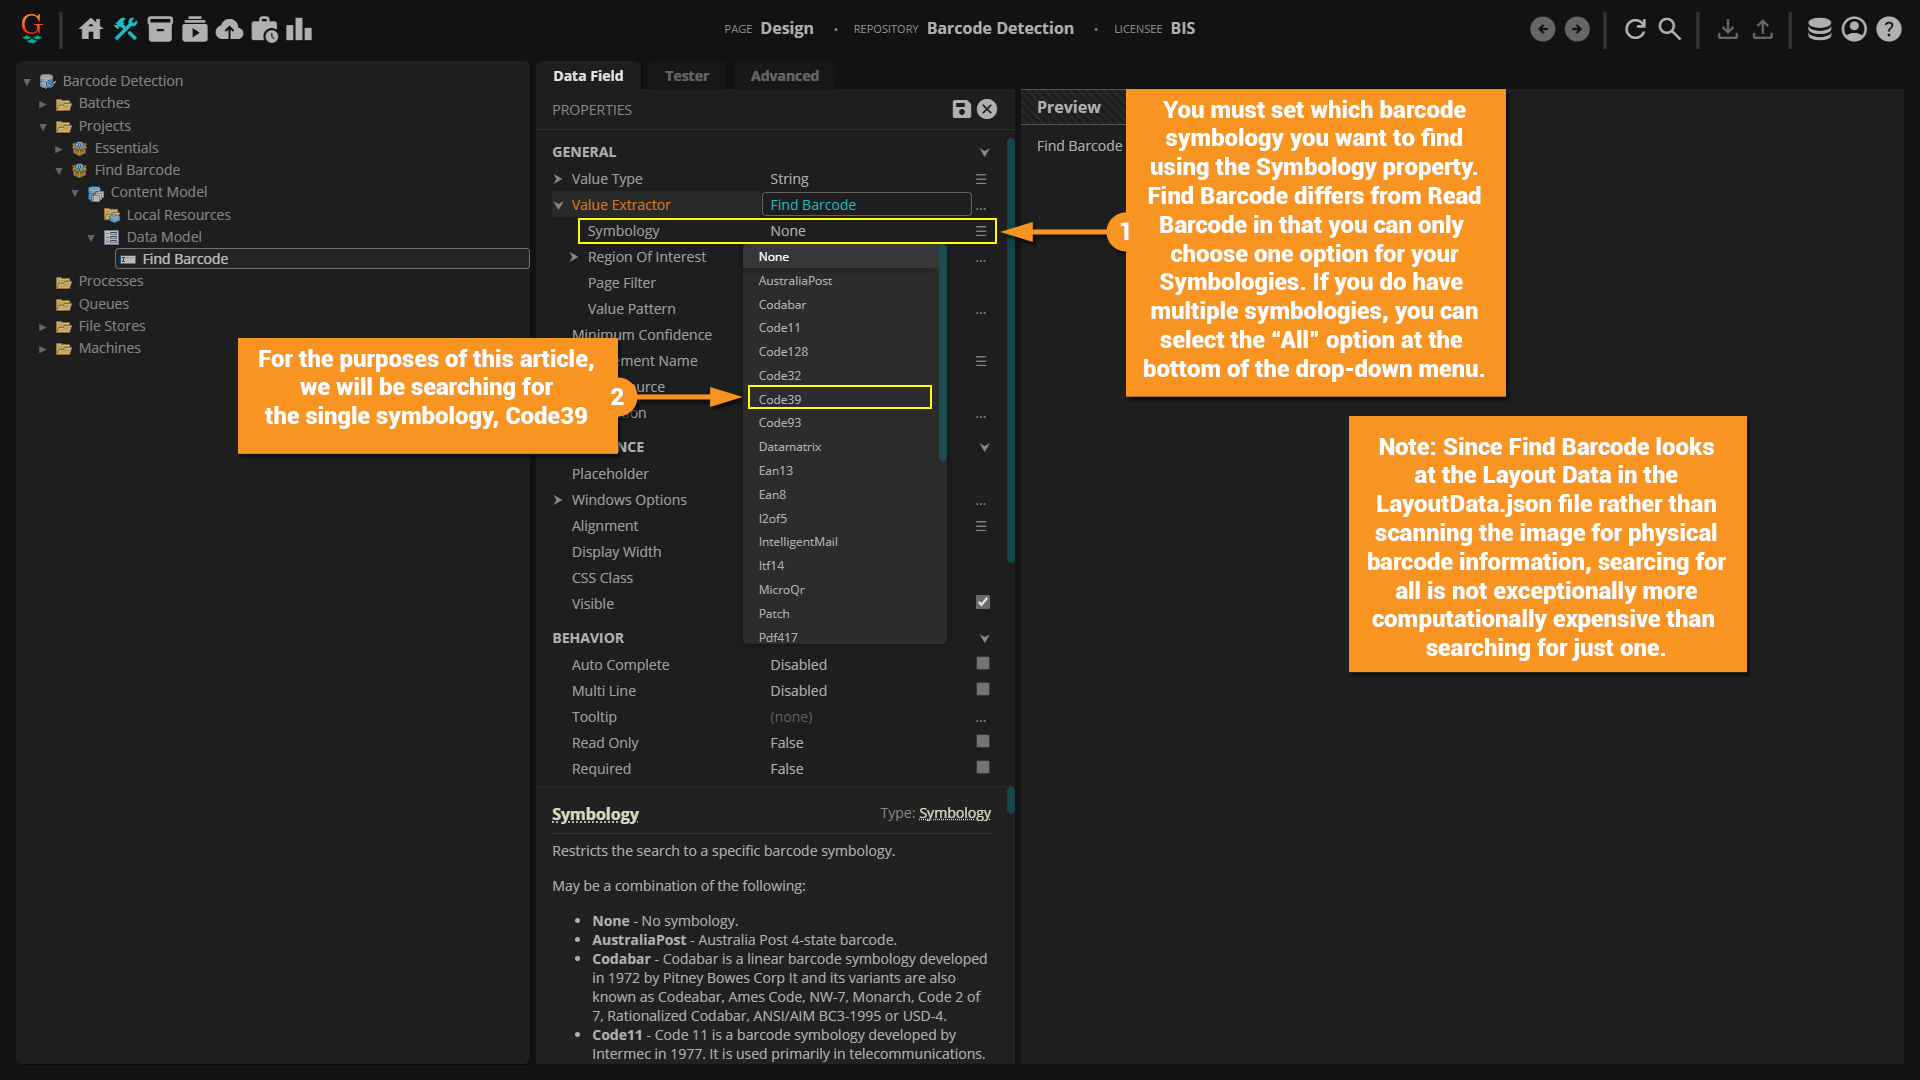The width and height of the screenshot is (1920, 1080).
Task: Save properties with the floppy disk icon
Action: tap(961, 109)
